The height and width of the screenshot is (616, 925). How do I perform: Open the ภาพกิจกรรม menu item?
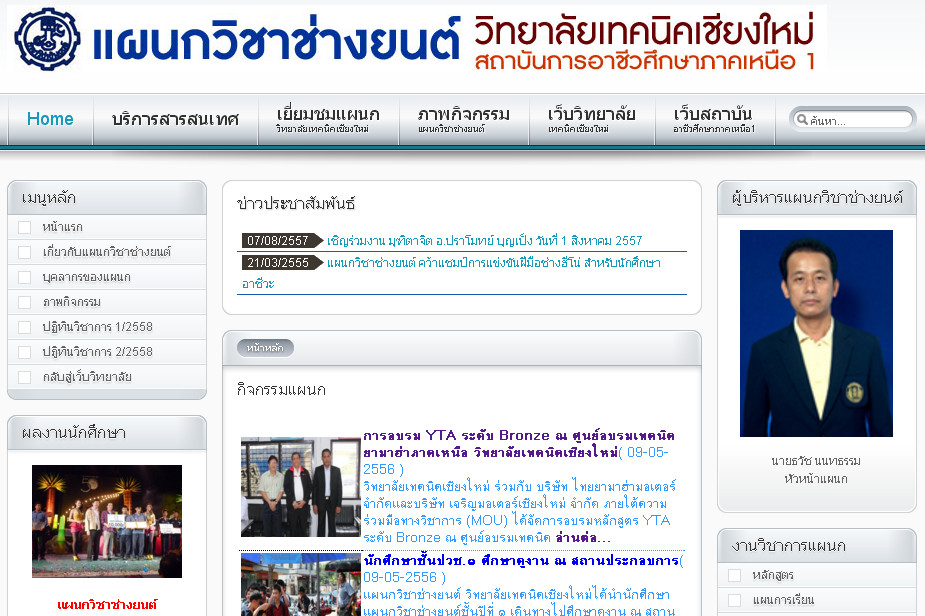coord(464,119)
